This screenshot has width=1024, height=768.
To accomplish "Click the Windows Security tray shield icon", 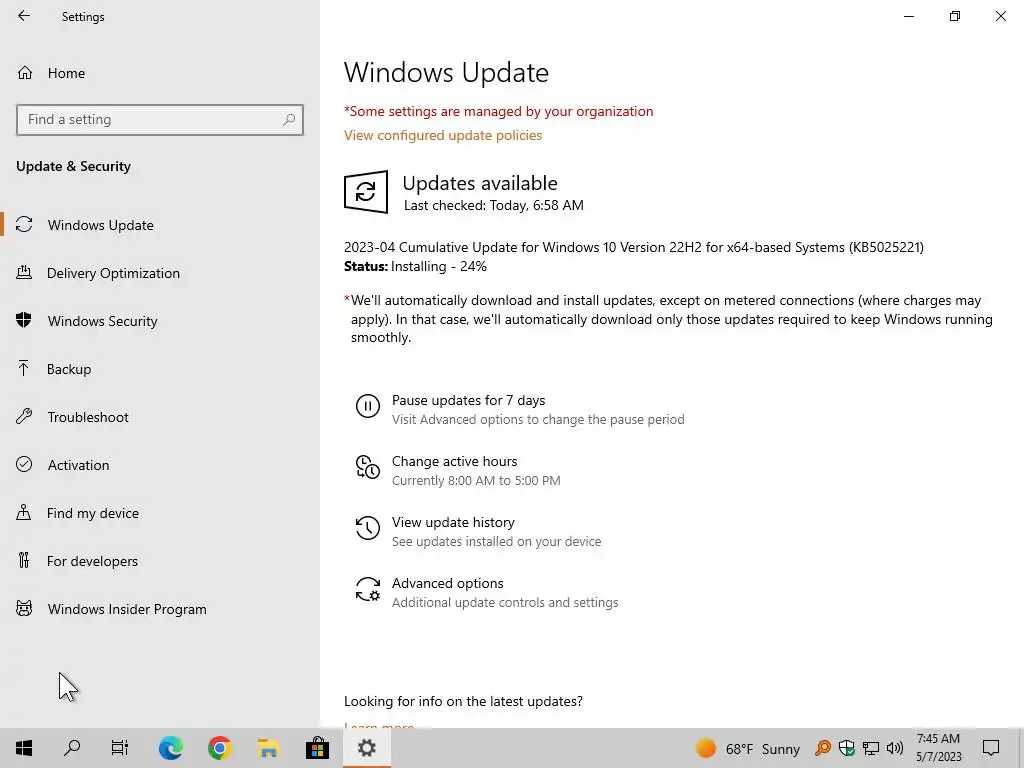I will [x=847, y=748].
